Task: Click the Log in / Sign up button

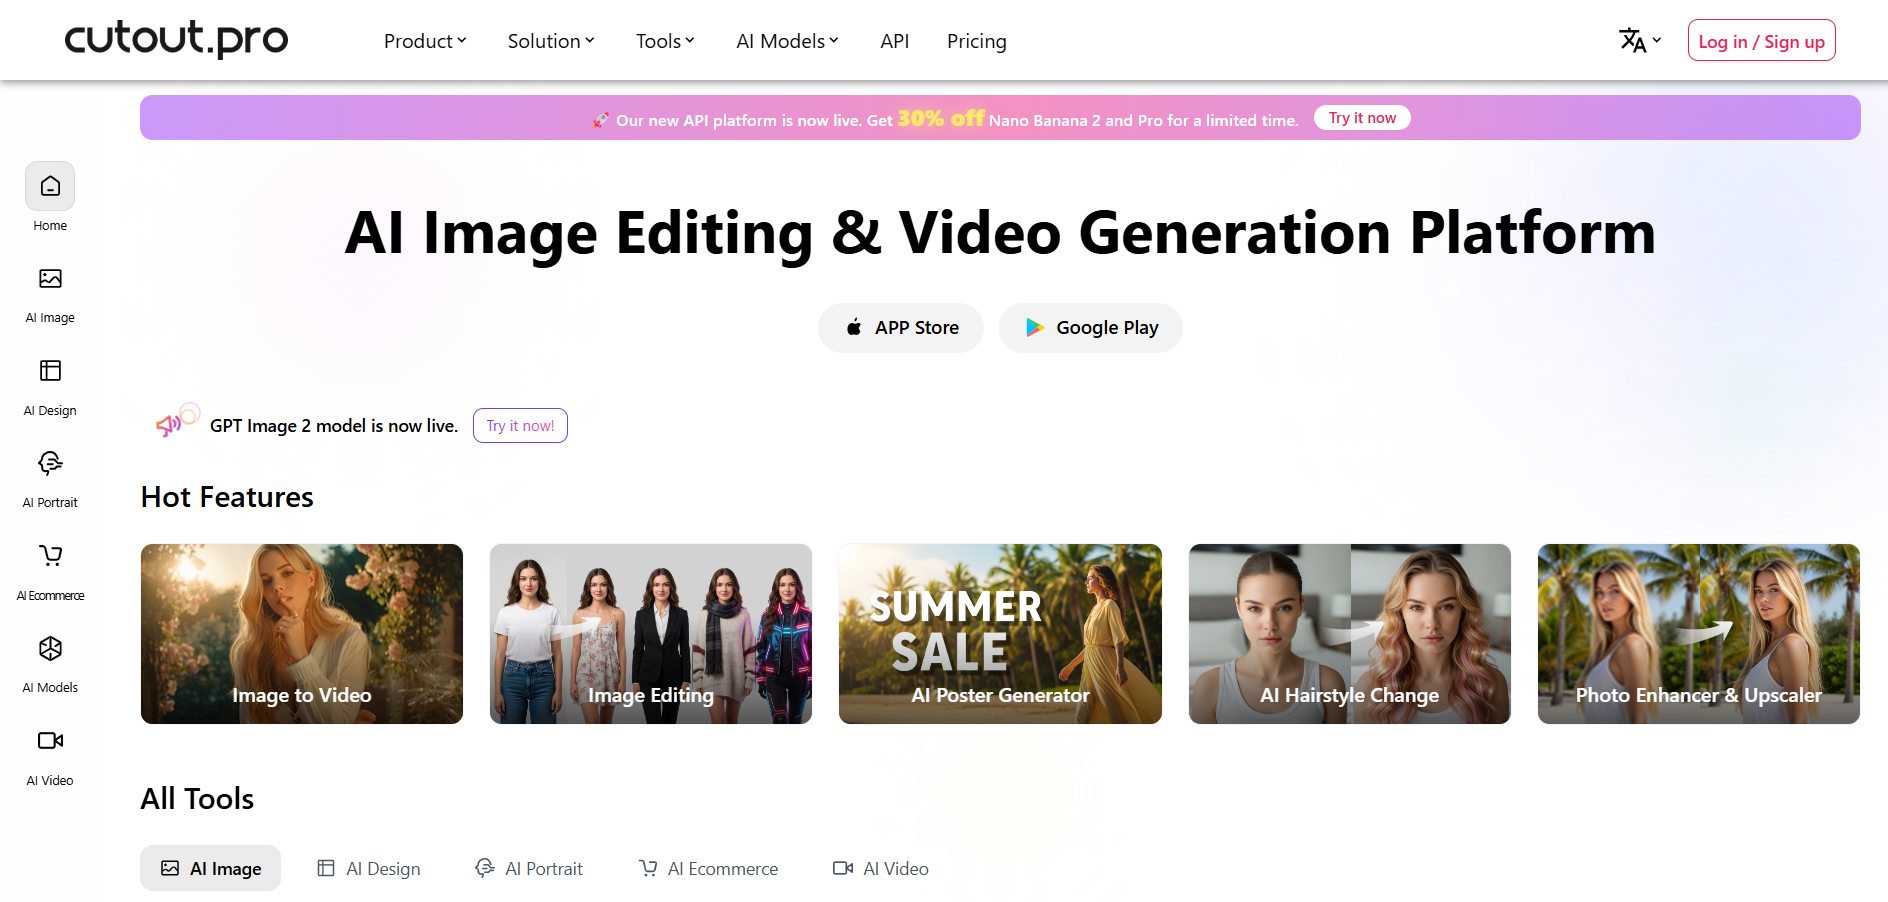Action: pos(1761,40)
